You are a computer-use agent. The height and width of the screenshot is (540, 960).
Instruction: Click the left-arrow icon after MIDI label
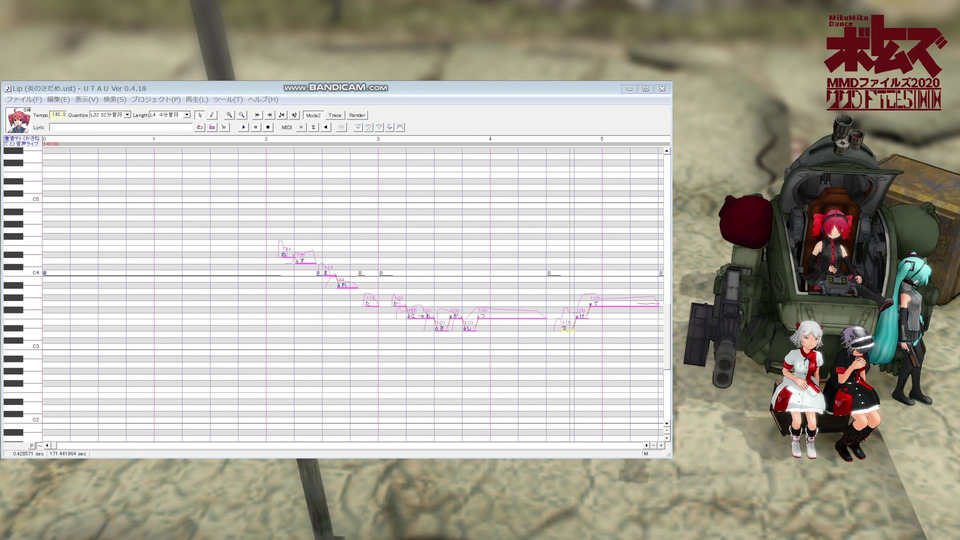point(326,127)
